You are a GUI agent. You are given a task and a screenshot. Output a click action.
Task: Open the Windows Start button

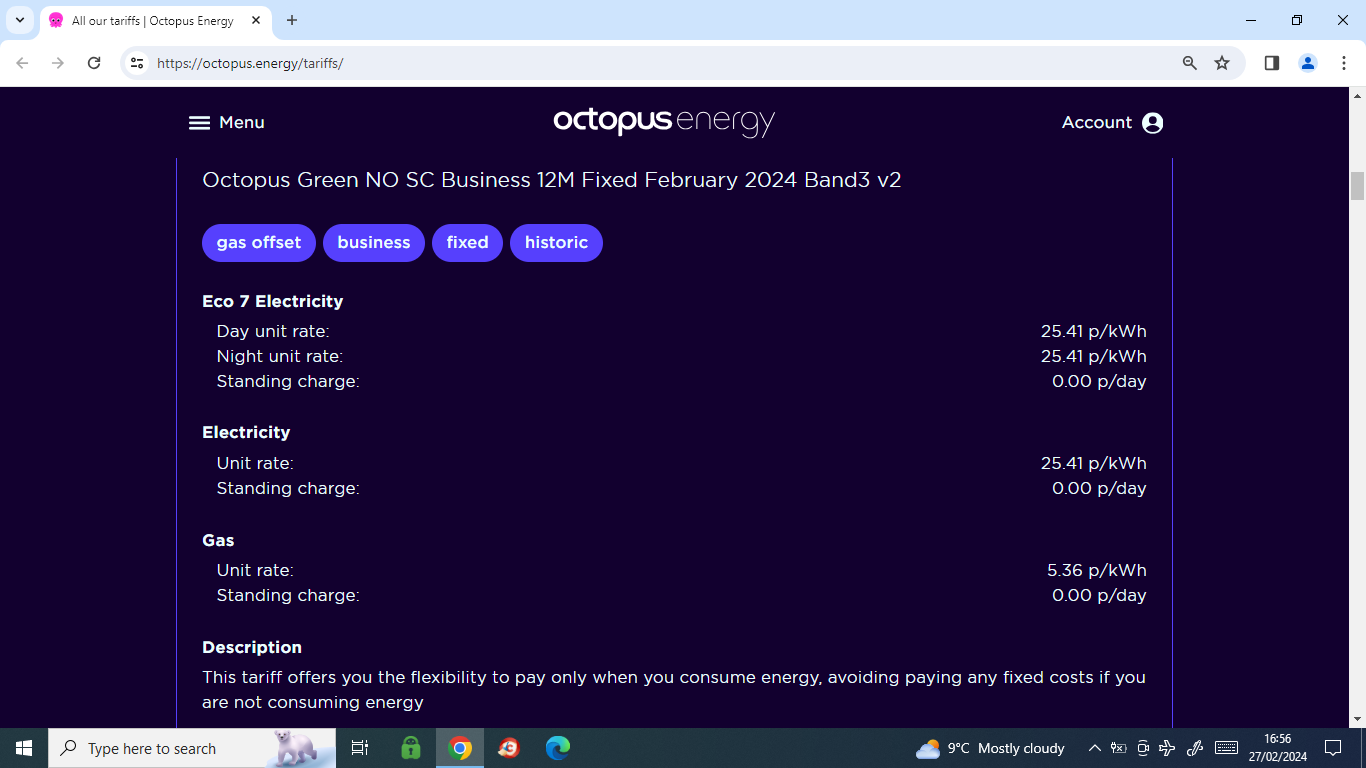[x=24, y=748]
